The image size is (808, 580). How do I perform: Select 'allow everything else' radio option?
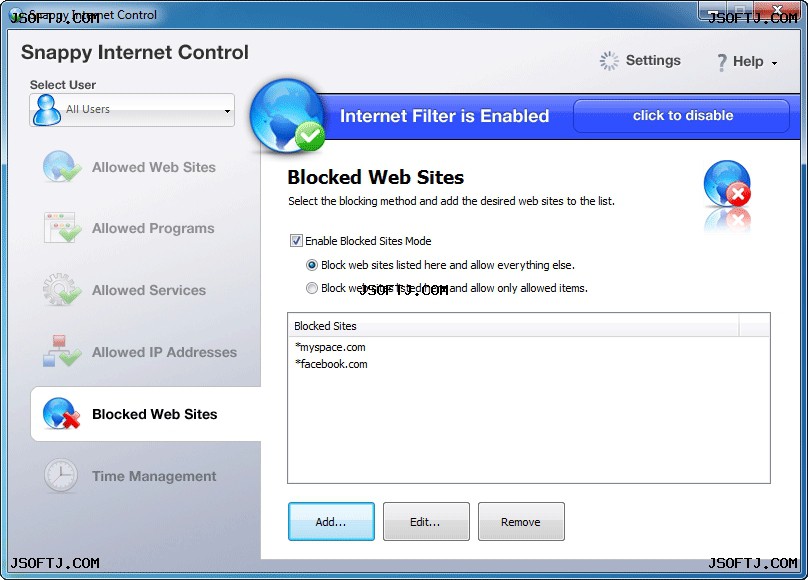(x=312, y=265)
